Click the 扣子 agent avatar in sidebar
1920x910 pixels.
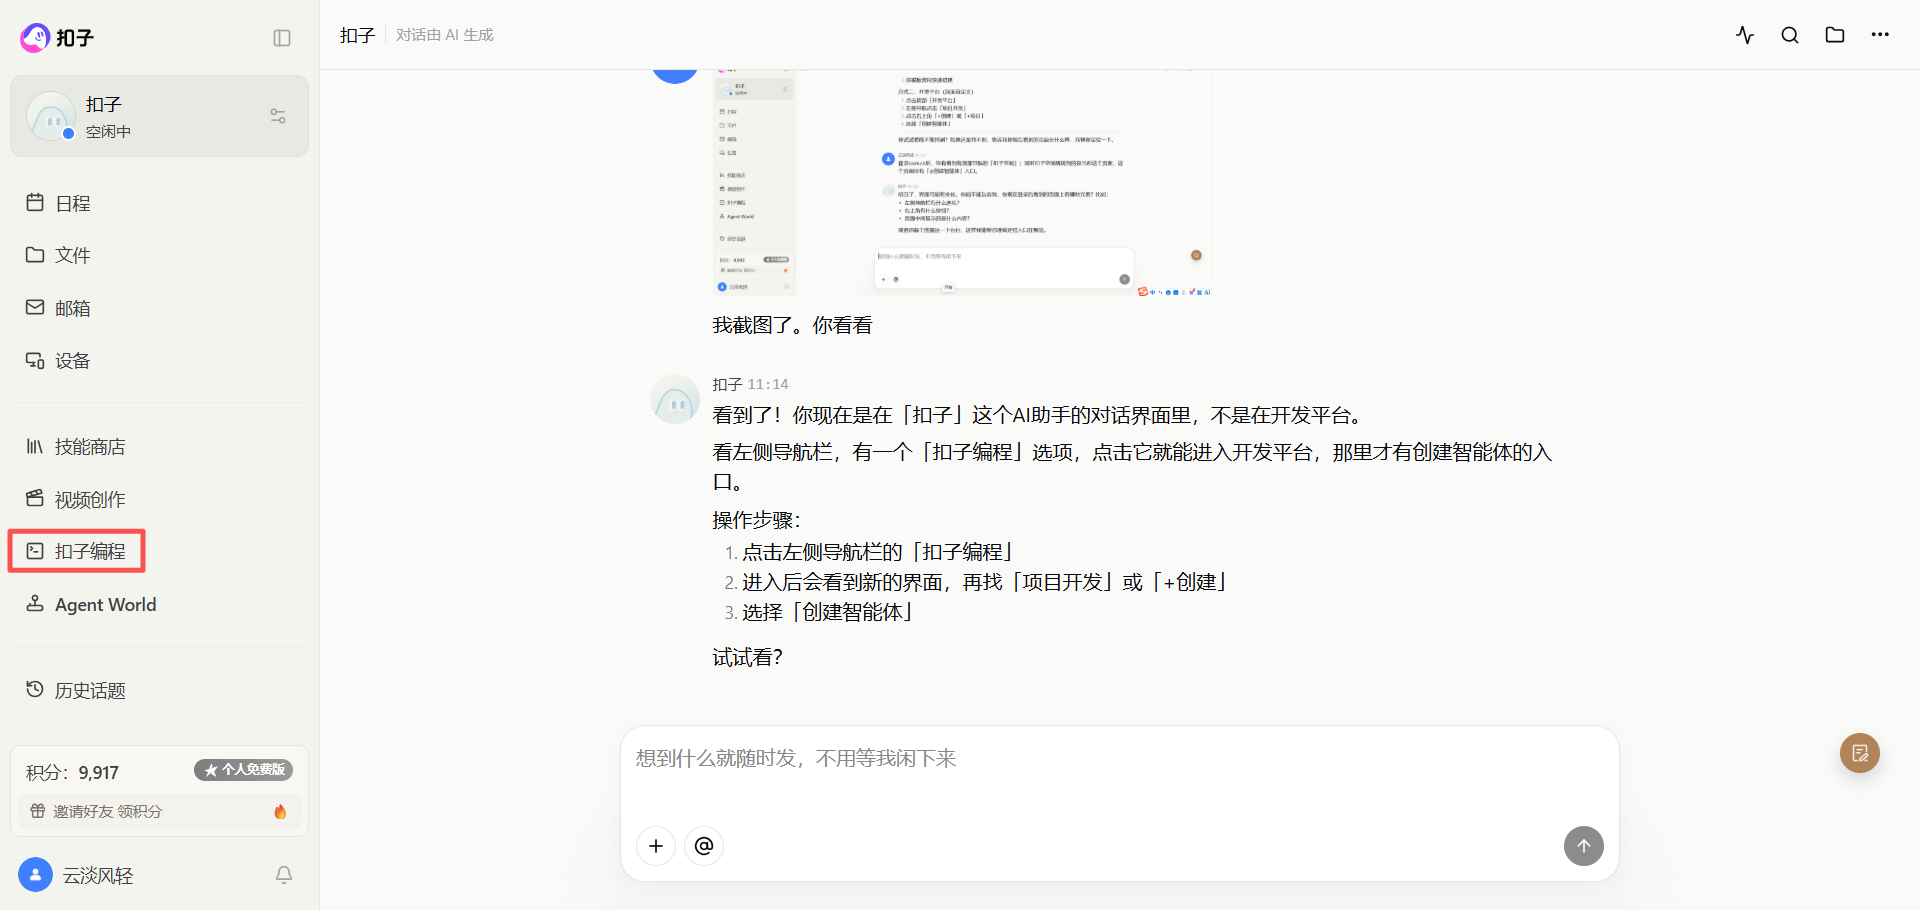(51, 116)
